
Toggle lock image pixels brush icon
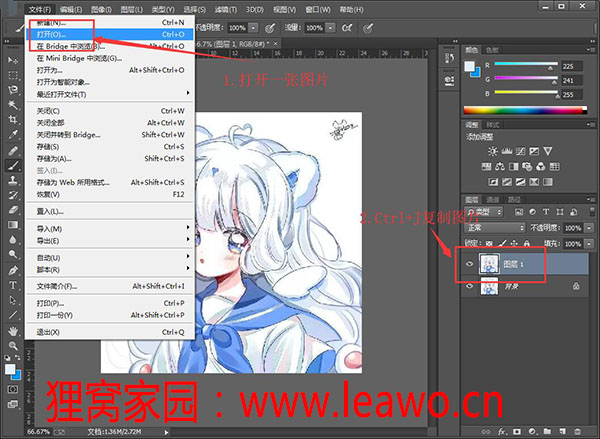pos(502,243)
